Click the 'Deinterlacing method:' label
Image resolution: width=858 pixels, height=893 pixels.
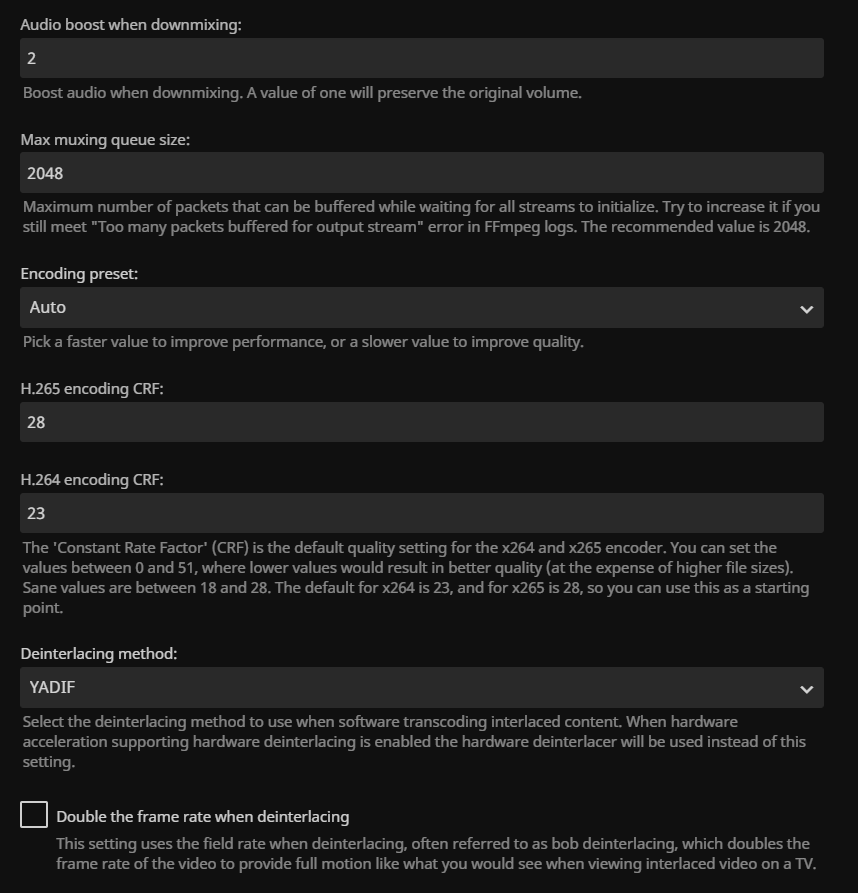pyautogui.click(x=99, y=654)
